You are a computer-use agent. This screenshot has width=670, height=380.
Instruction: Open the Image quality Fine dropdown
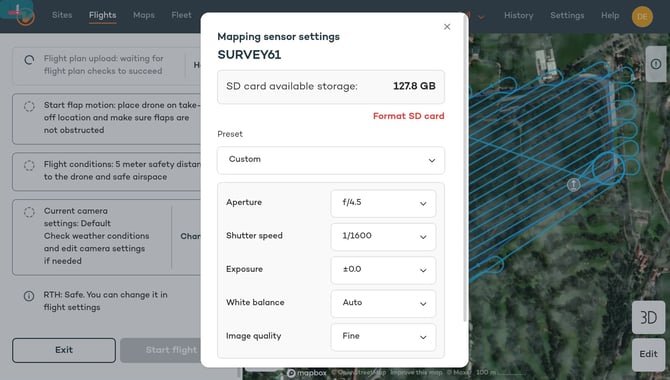(x=383, y=337)
